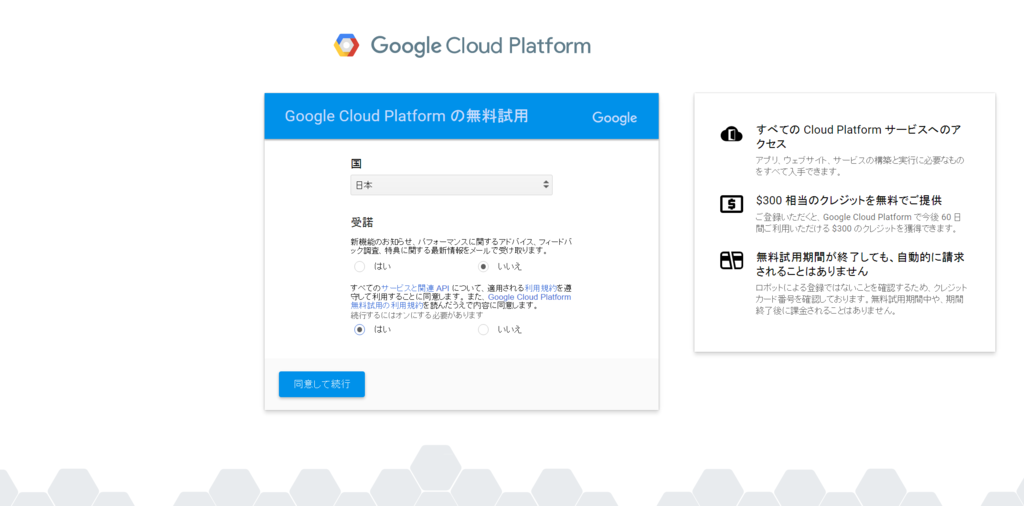Click the Google Cloud Platform の無料試用 heading

[x=406, y=116]
